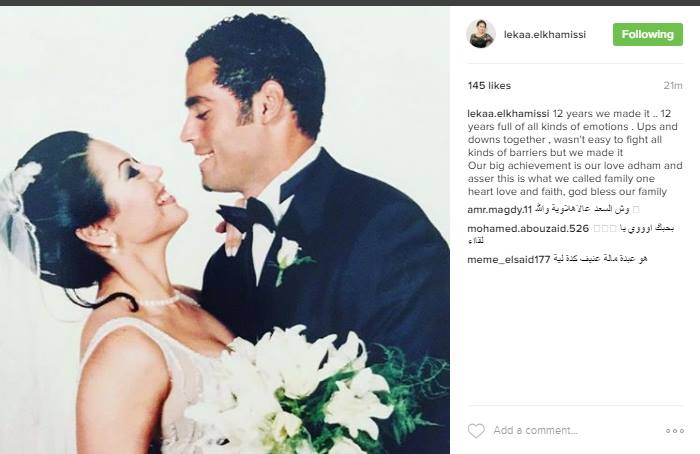Click the lekaa.elkhamissi profile avatar

pyautogui.click(x=481, y=34)
